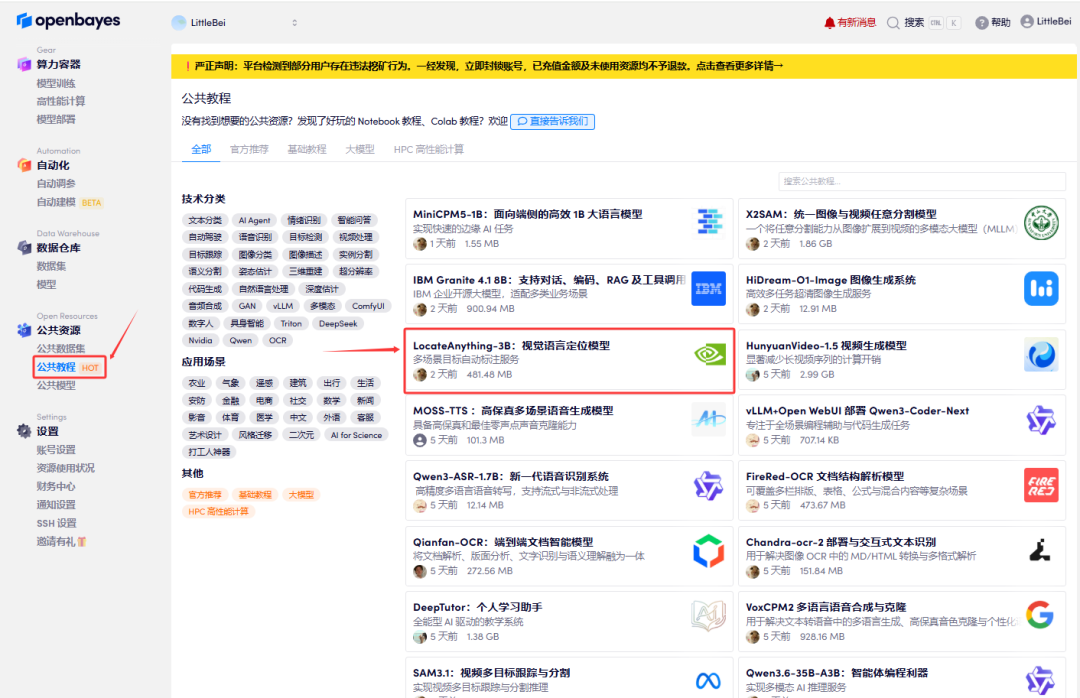The image size is (1080, 698).
Task: Click the Meta logo on SAM3.1 card
Action: [x=708, y=681]
